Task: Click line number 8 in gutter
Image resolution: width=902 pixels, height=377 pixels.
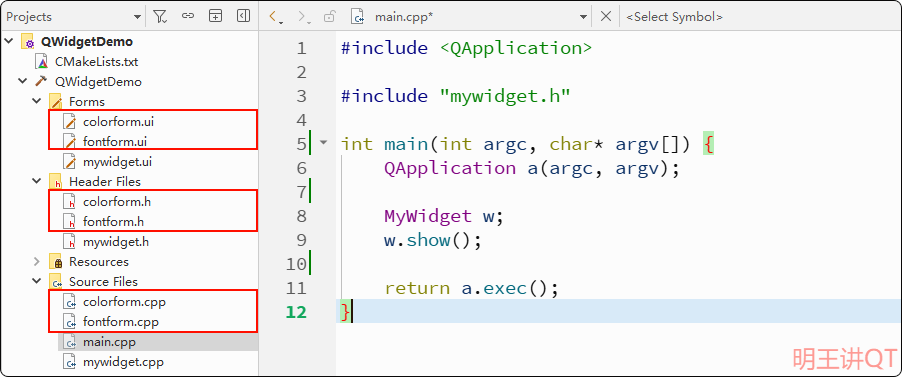Action: click(x=301, y=216)
